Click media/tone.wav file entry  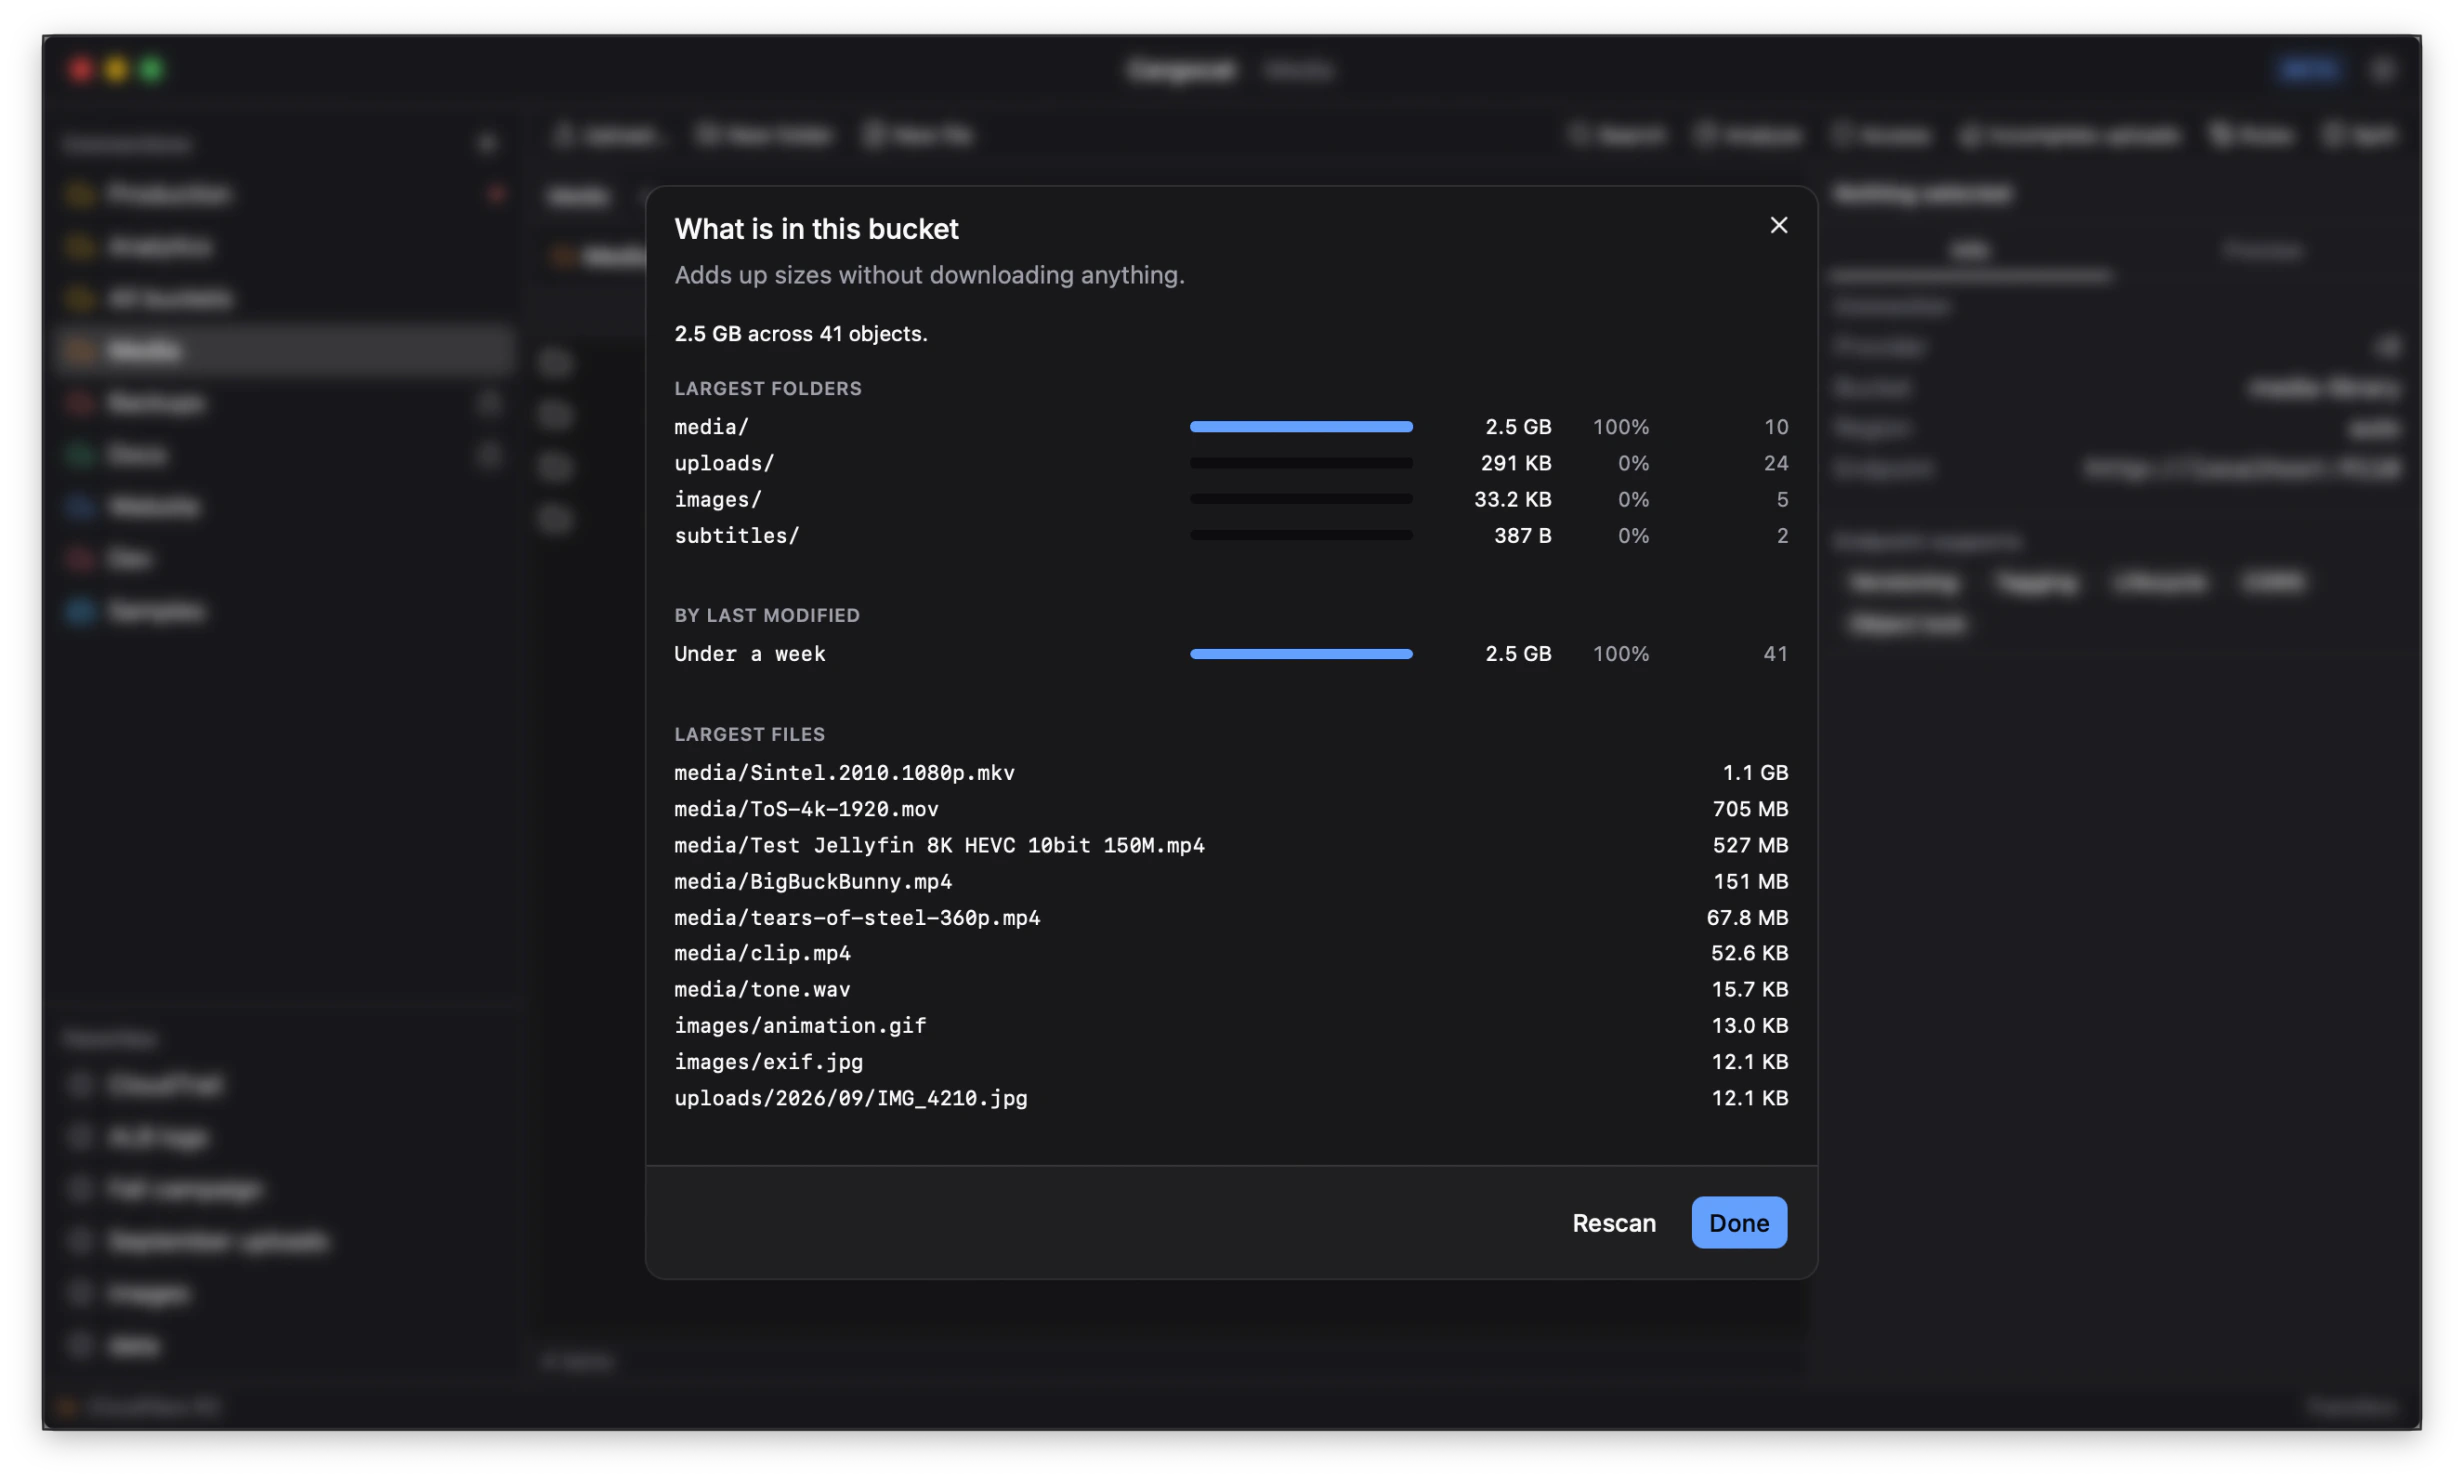[1231, 989]
